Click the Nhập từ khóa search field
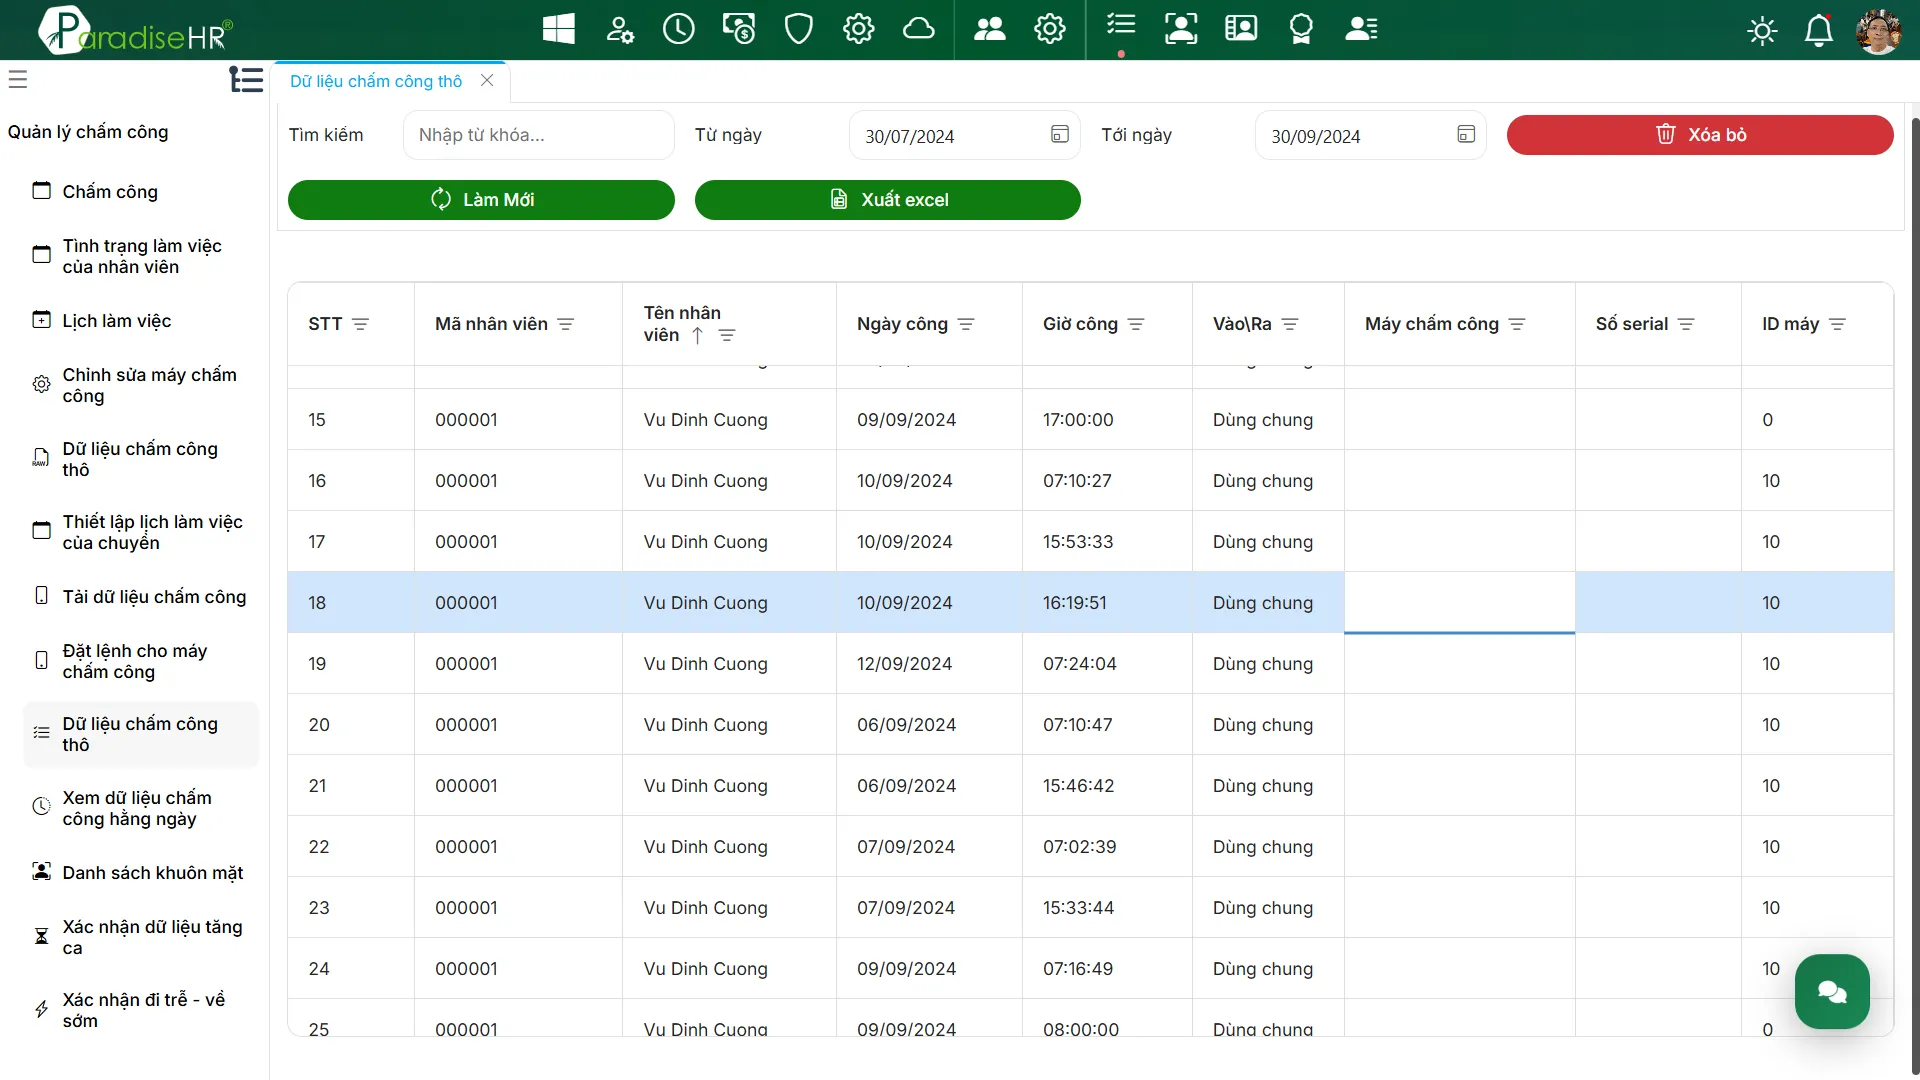 coord(538,135)
